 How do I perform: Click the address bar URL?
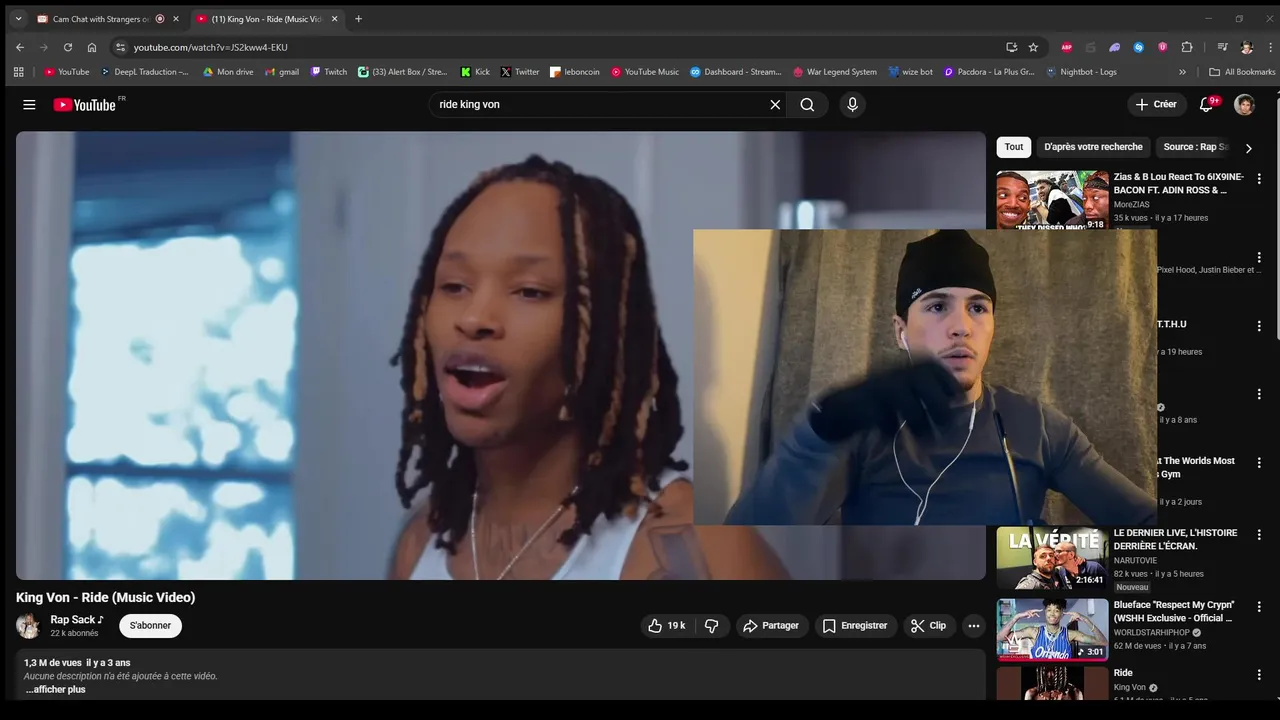(x=211, y=47)
